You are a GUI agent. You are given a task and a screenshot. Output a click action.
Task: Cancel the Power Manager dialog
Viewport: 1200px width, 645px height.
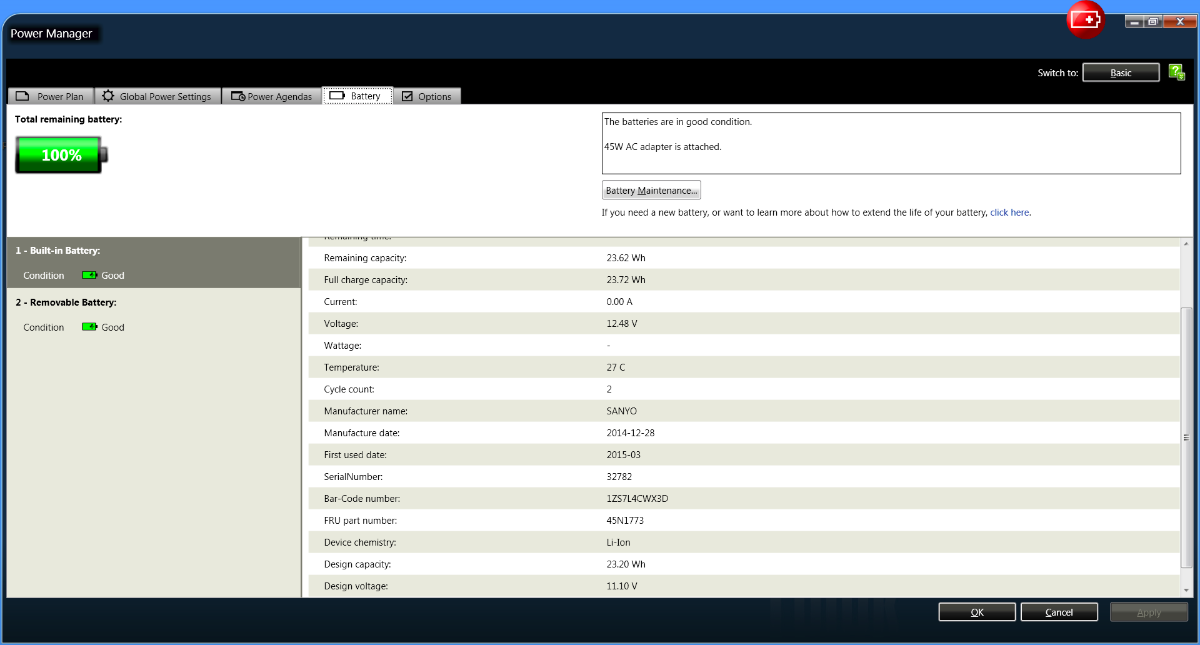point(1059,612)
